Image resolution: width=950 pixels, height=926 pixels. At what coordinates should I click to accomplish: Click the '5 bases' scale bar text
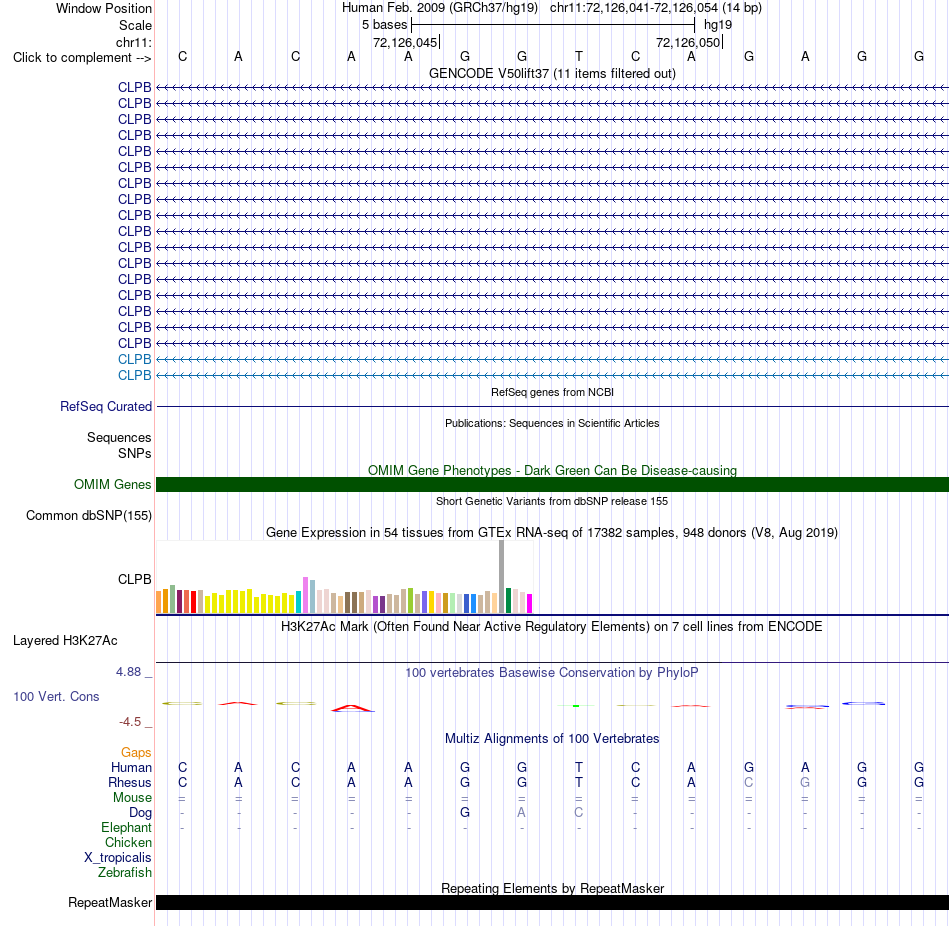[x=384, y=25]
